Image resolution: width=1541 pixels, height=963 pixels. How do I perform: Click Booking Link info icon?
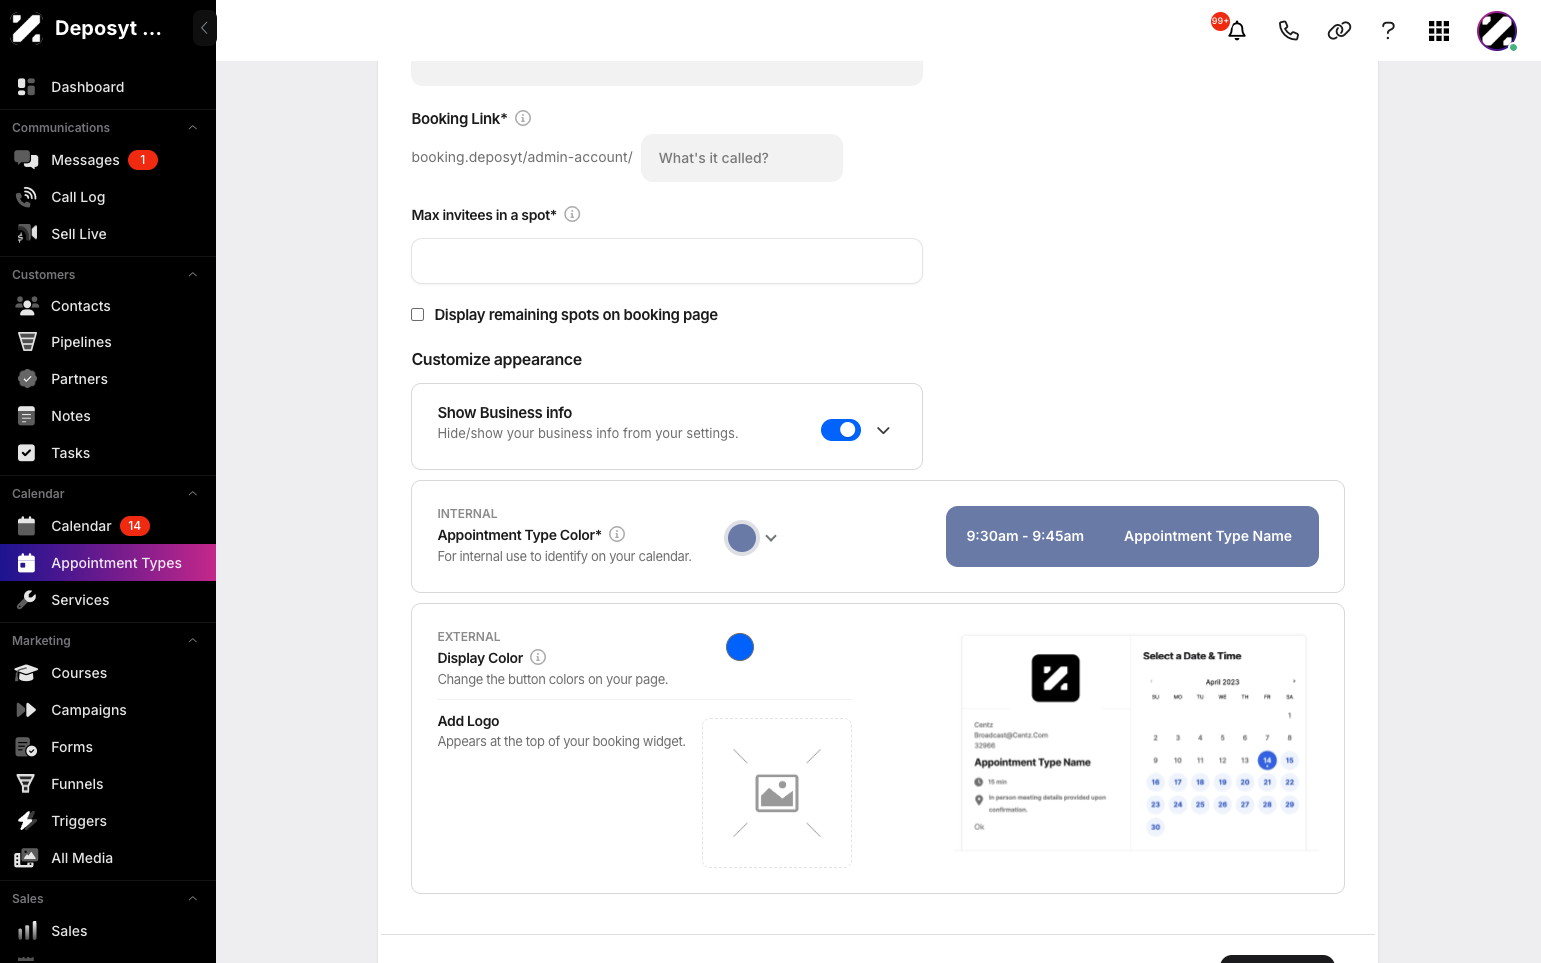[x=523, y=118]
